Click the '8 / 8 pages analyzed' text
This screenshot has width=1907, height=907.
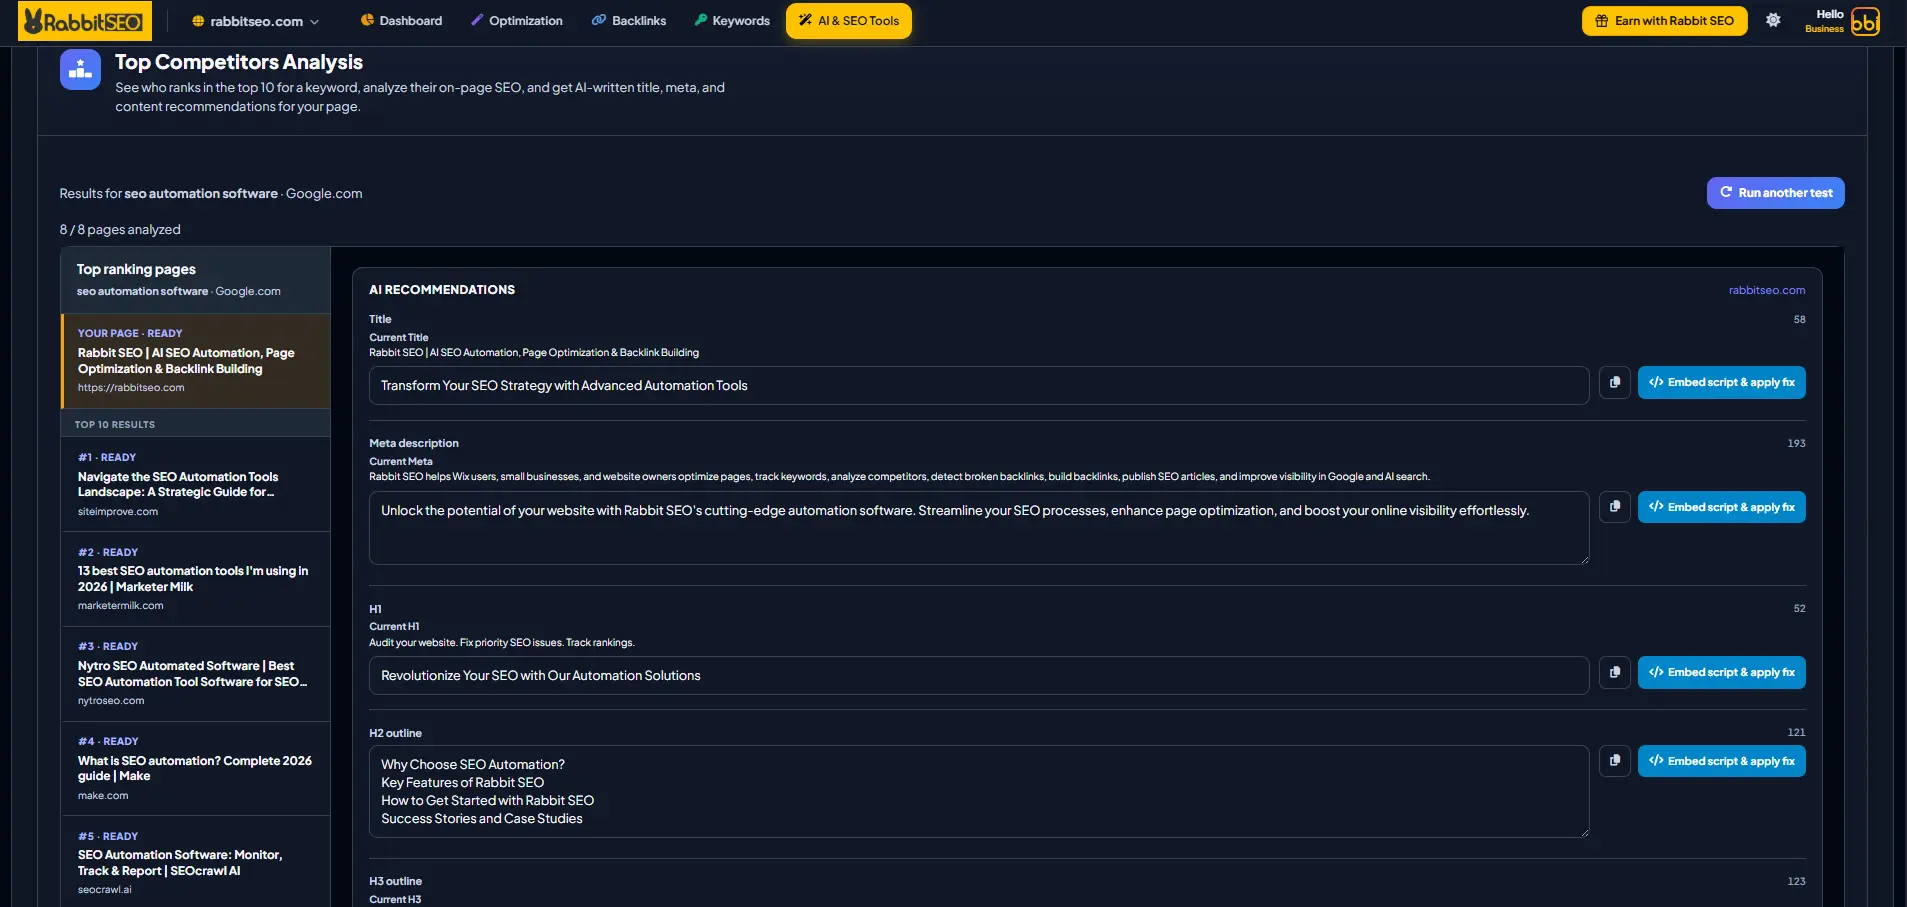point(120,229)
